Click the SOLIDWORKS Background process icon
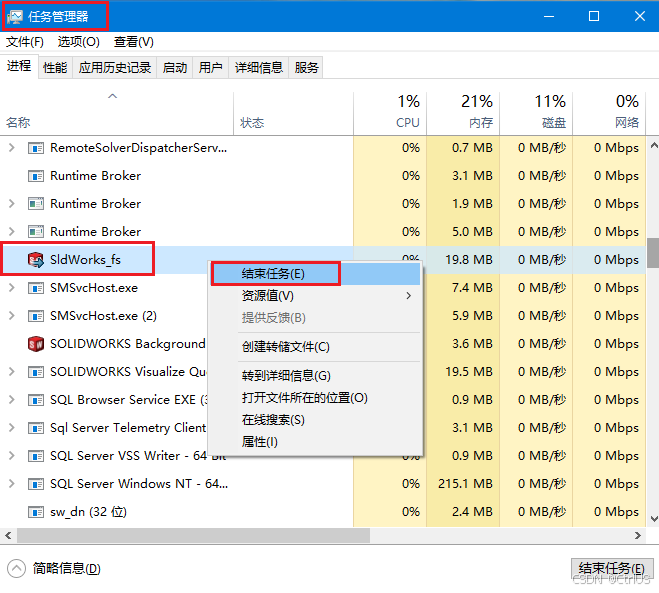The height and width of the screenshot is (593, 659). point(36,344)
